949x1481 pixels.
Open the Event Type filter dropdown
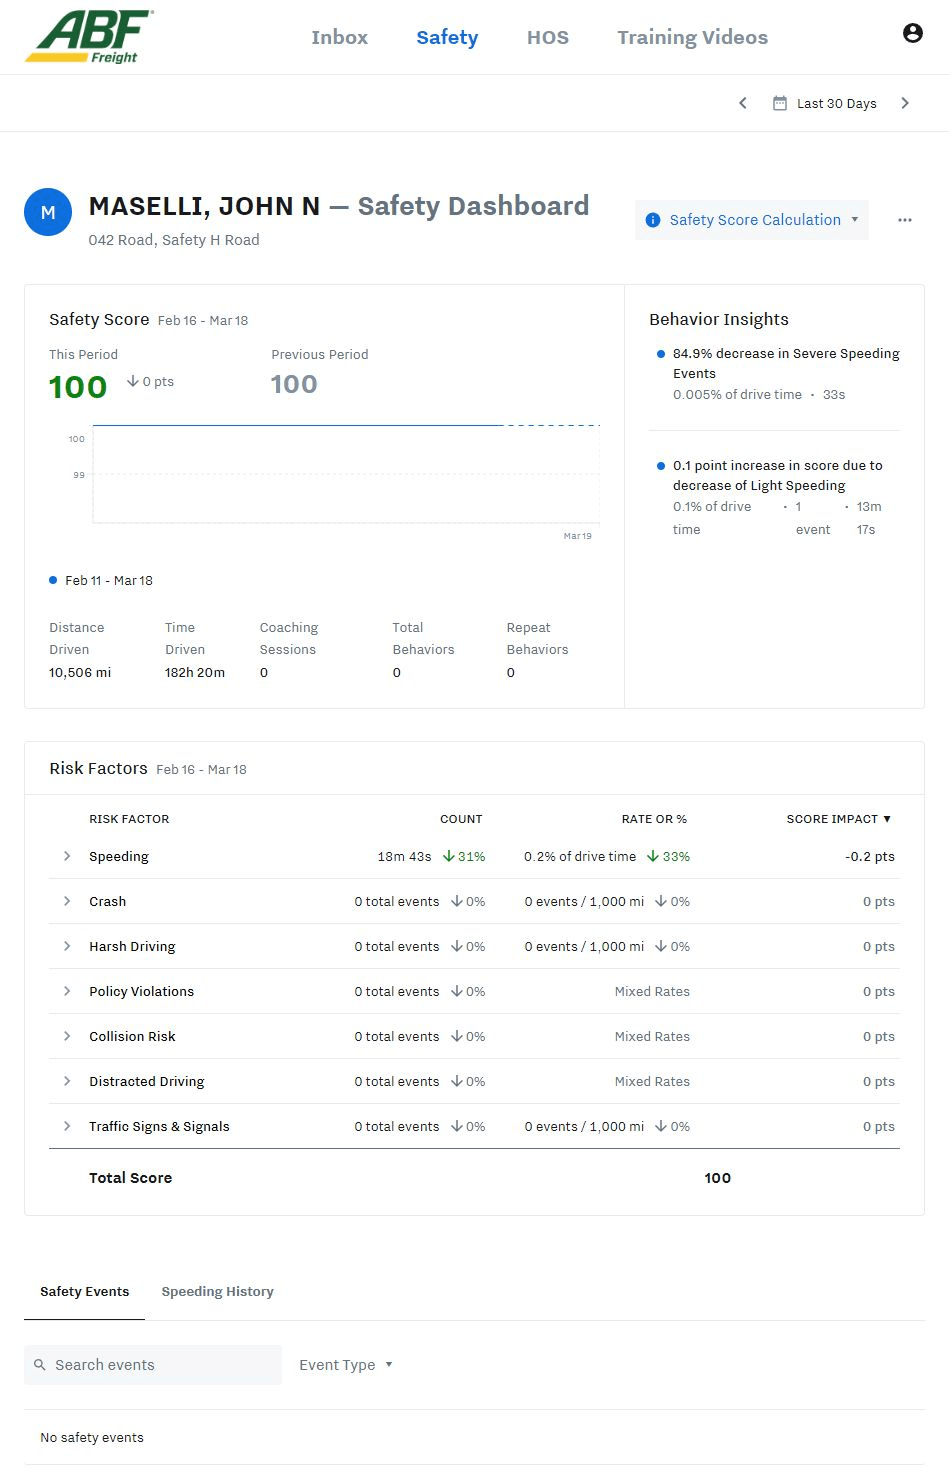(345, 1365)
